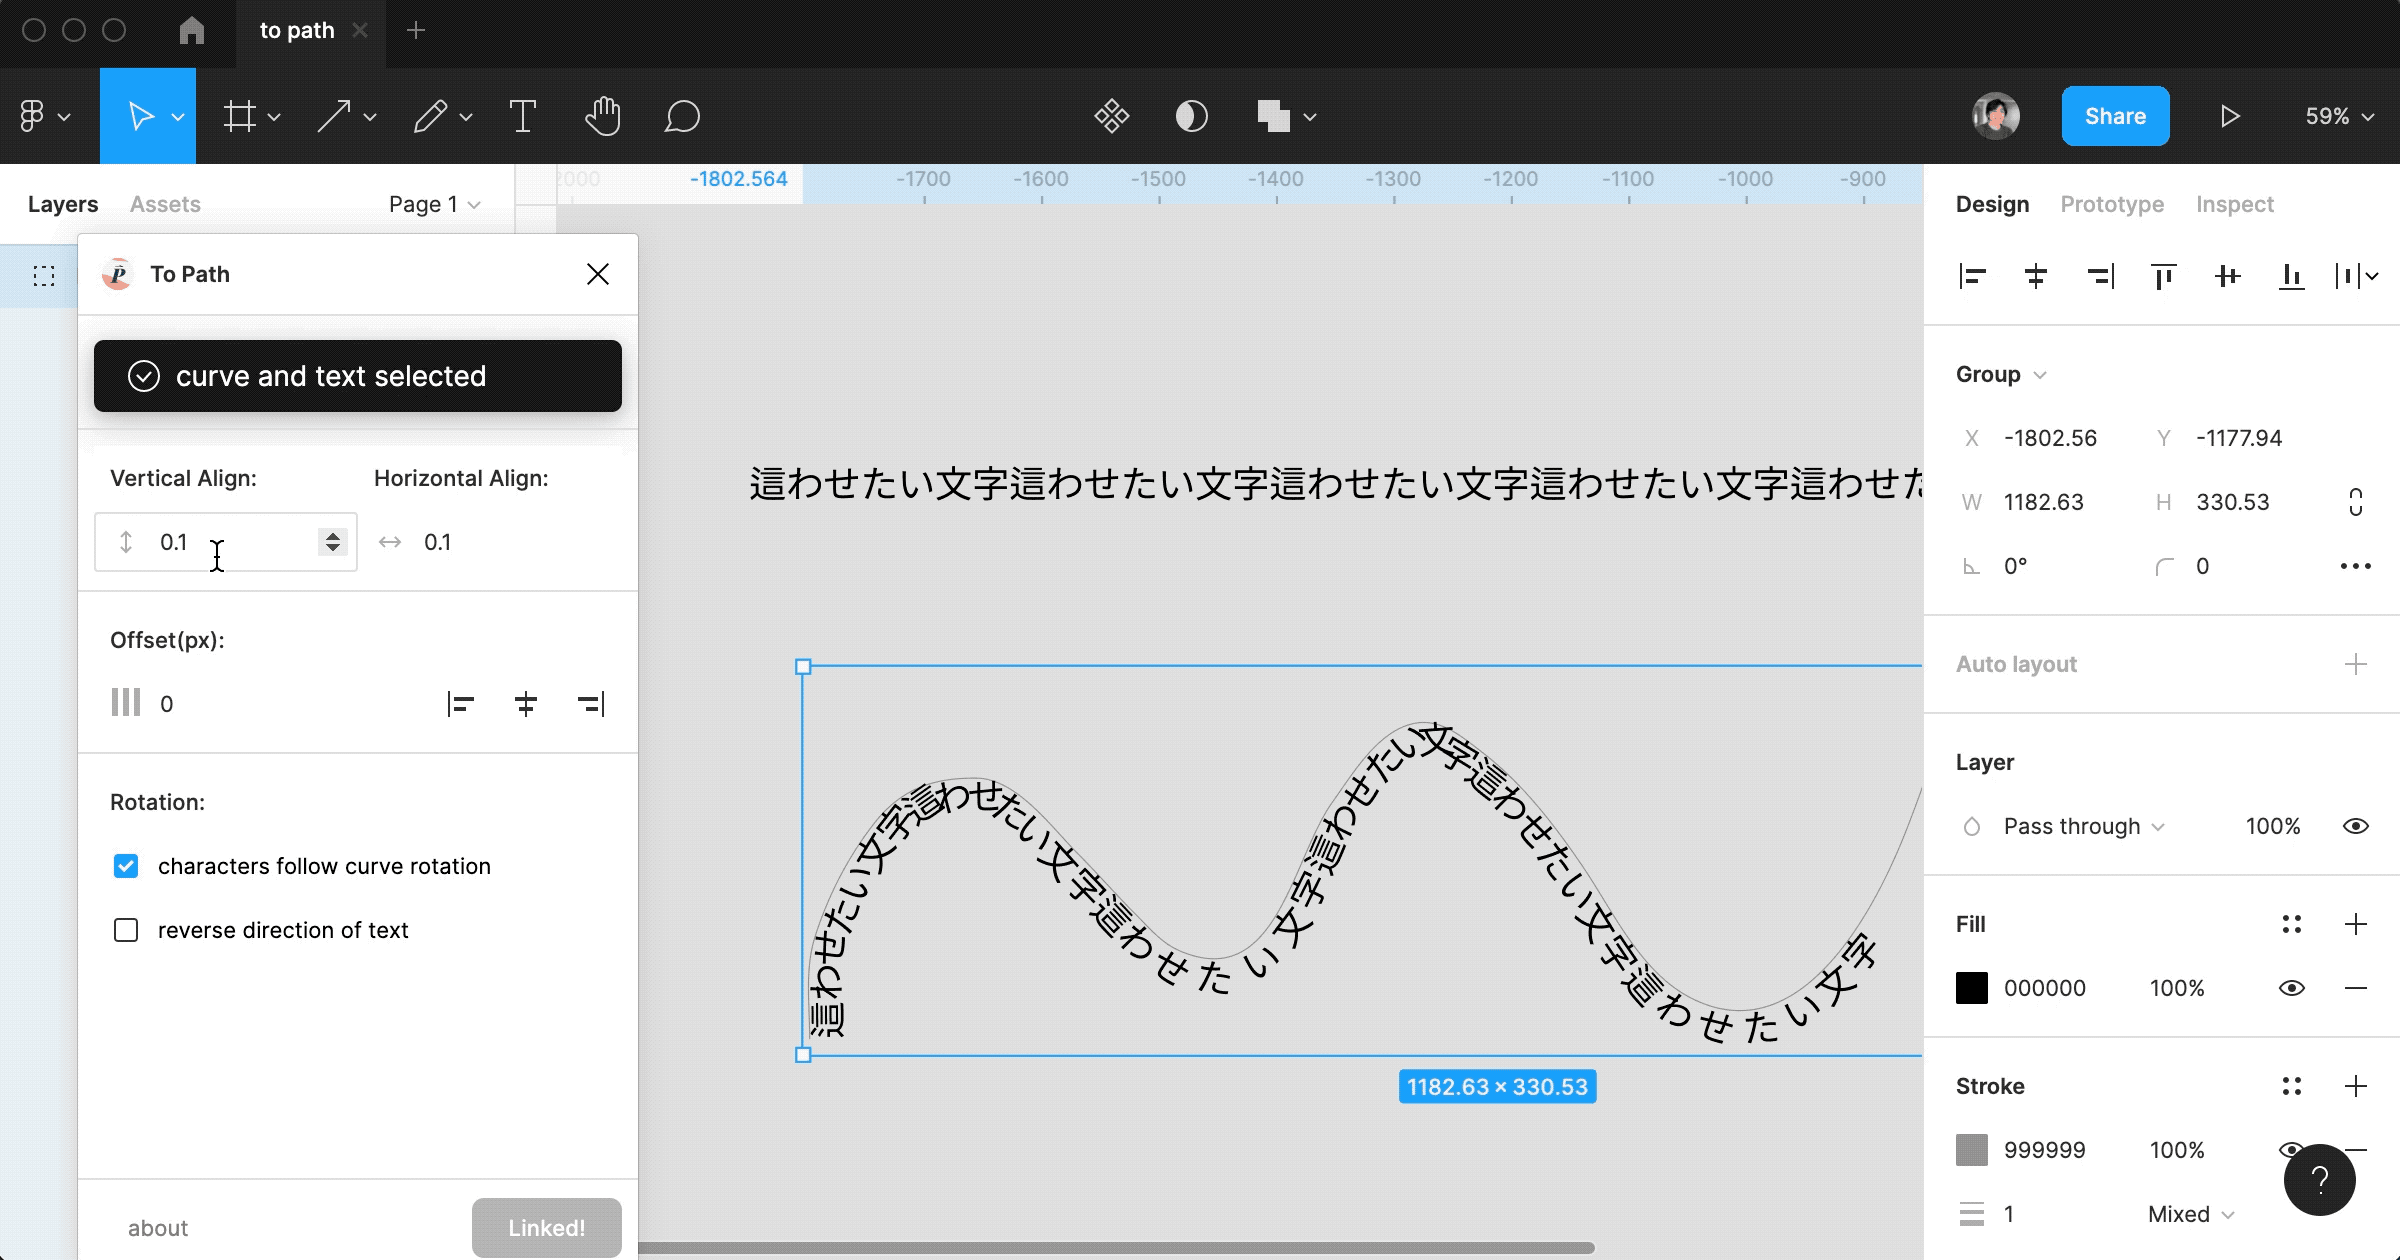Open the about link in To Path
The image size is (2400, 1260).
point(157,1227)
